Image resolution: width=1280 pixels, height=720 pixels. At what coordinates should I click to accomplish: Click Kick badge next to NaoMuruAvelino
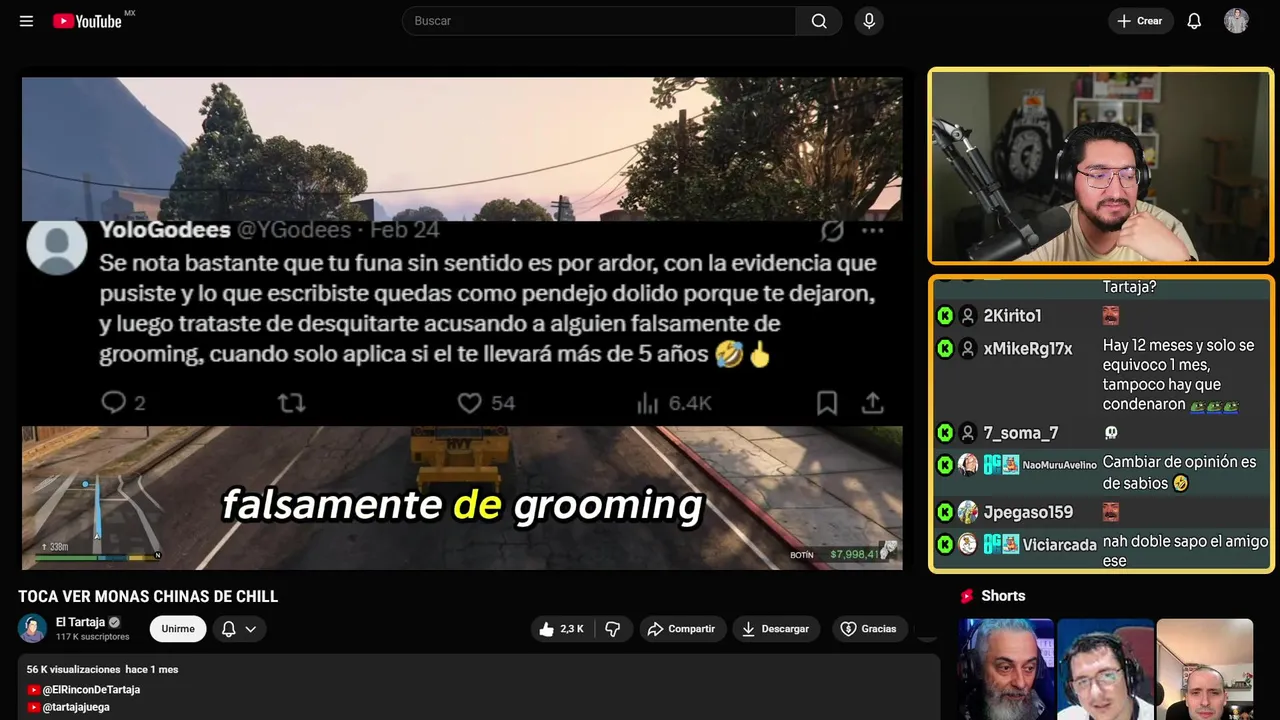[x=945, y=465]
